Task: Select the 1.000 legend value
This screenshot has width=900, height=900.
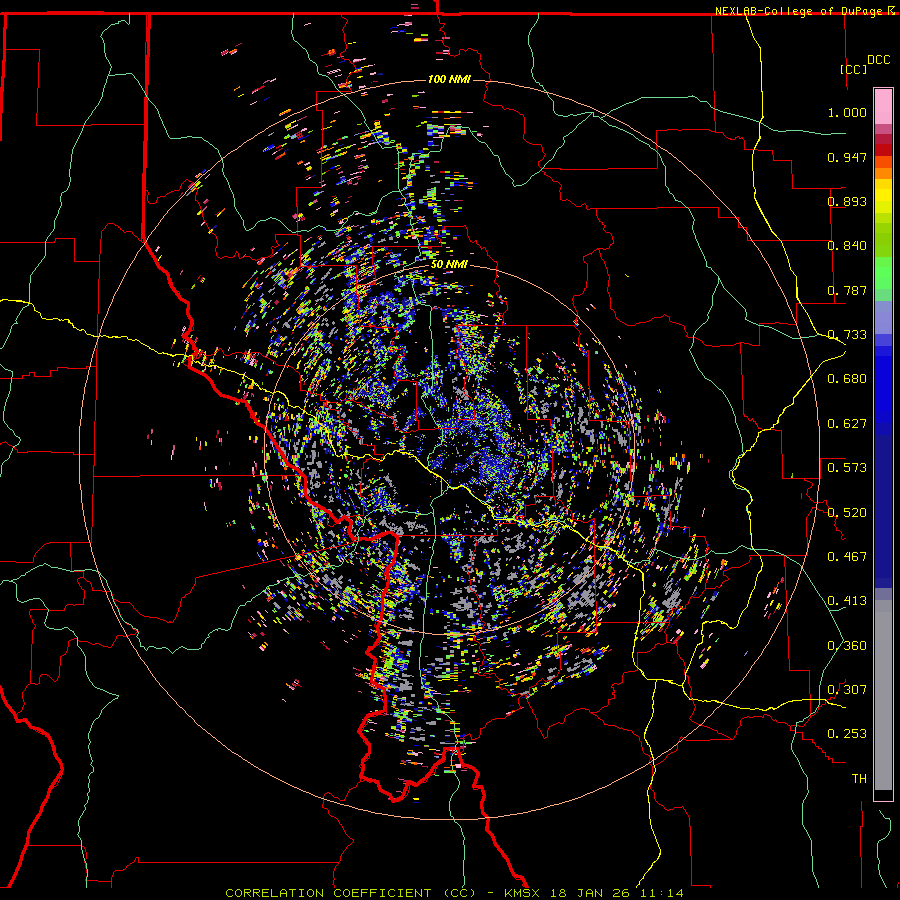Action: click(x=847, y=112)
